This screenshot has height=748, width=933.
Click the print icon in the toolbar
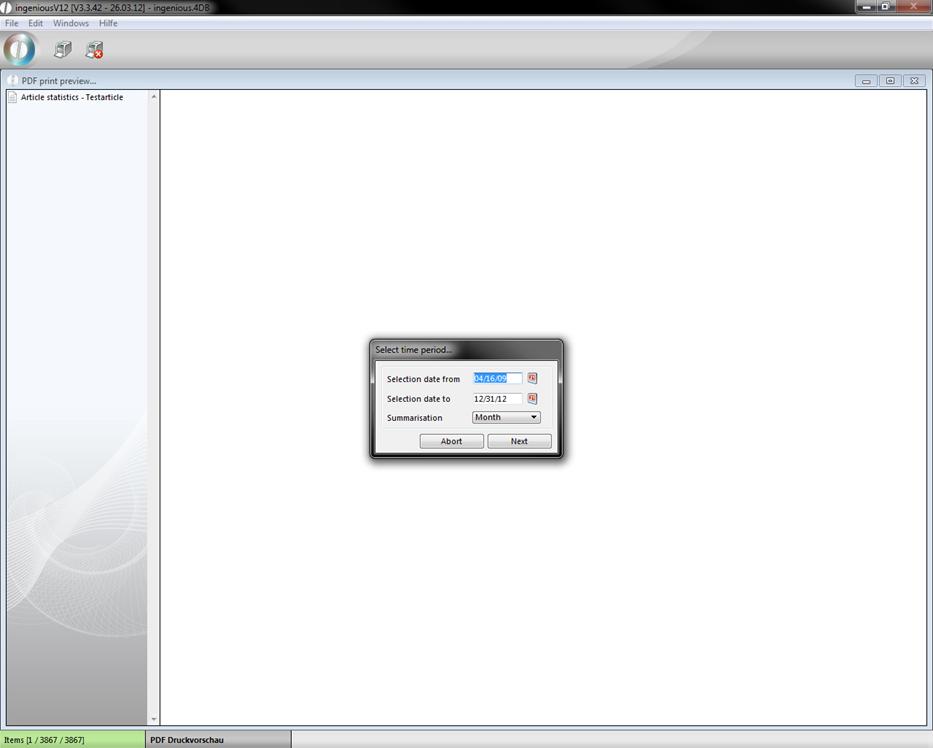point(63,49)
